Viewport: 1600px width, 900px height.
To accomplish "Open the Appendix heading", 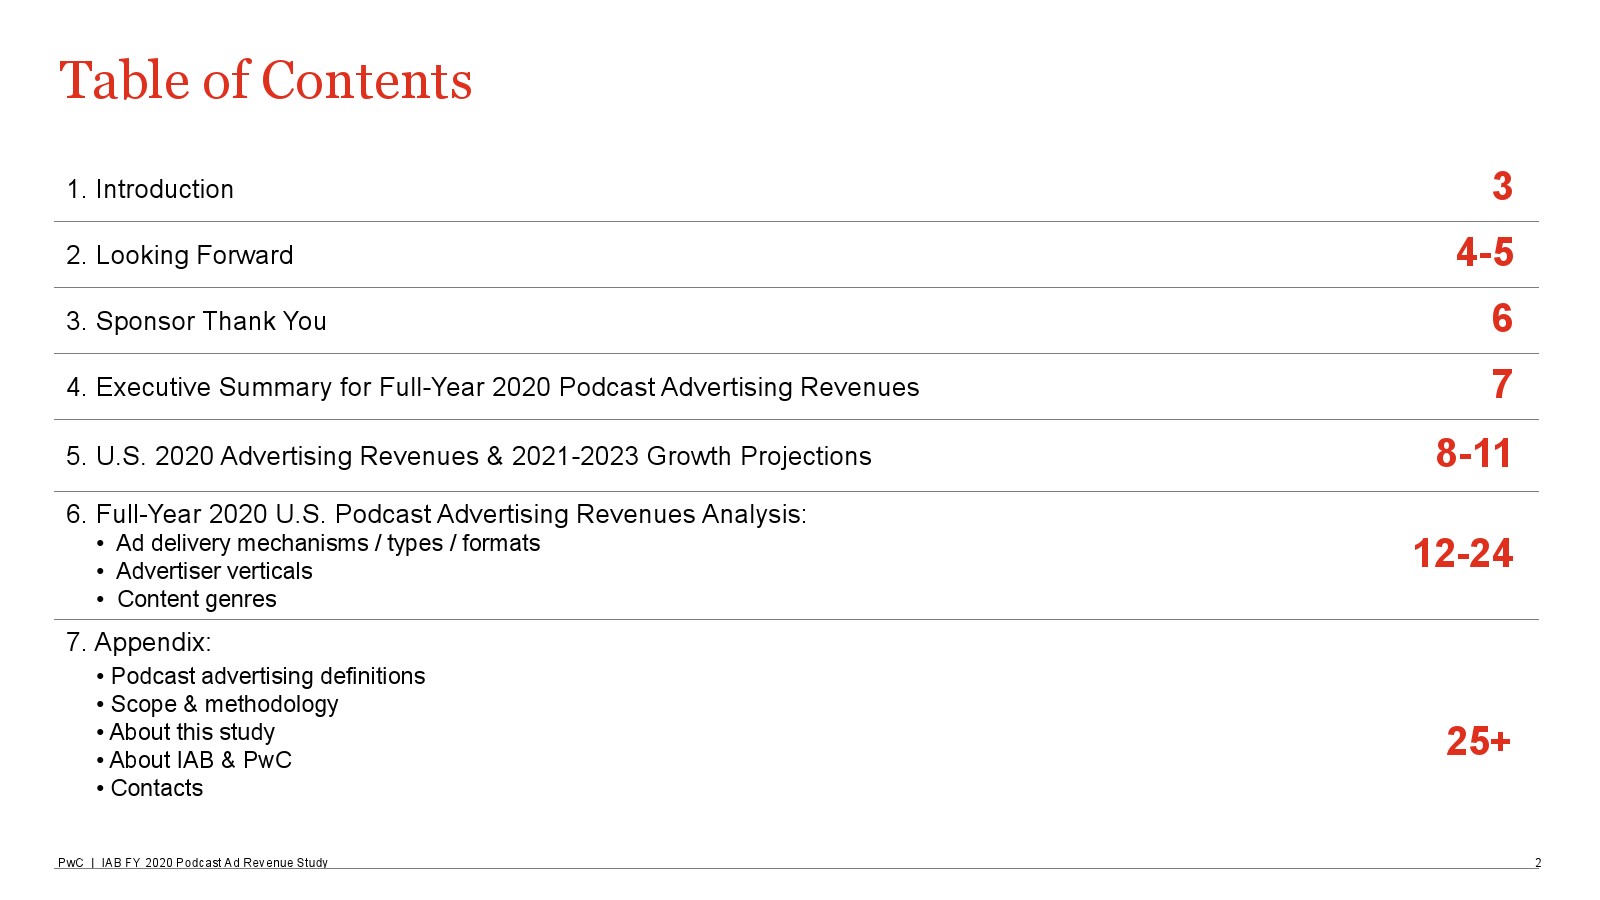I will tap(139, 642).
